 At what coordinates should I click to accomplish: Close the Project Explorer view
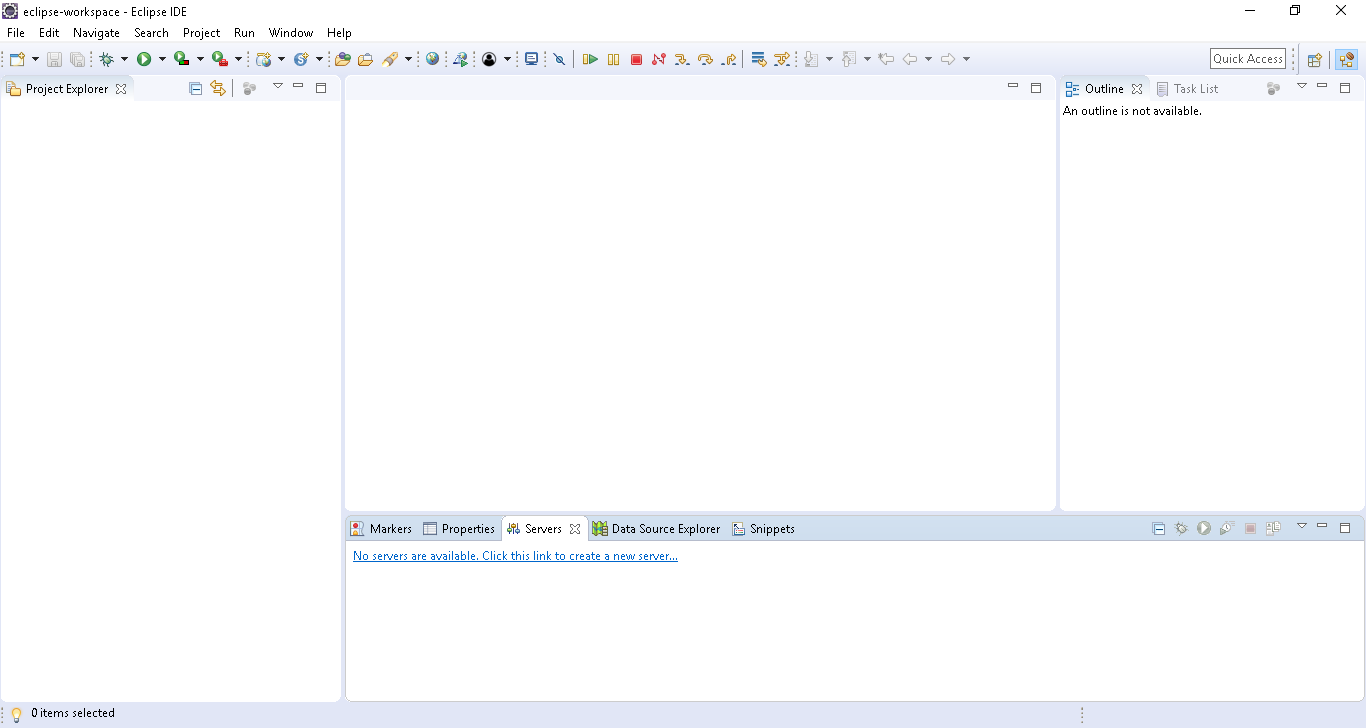[121, 89]
